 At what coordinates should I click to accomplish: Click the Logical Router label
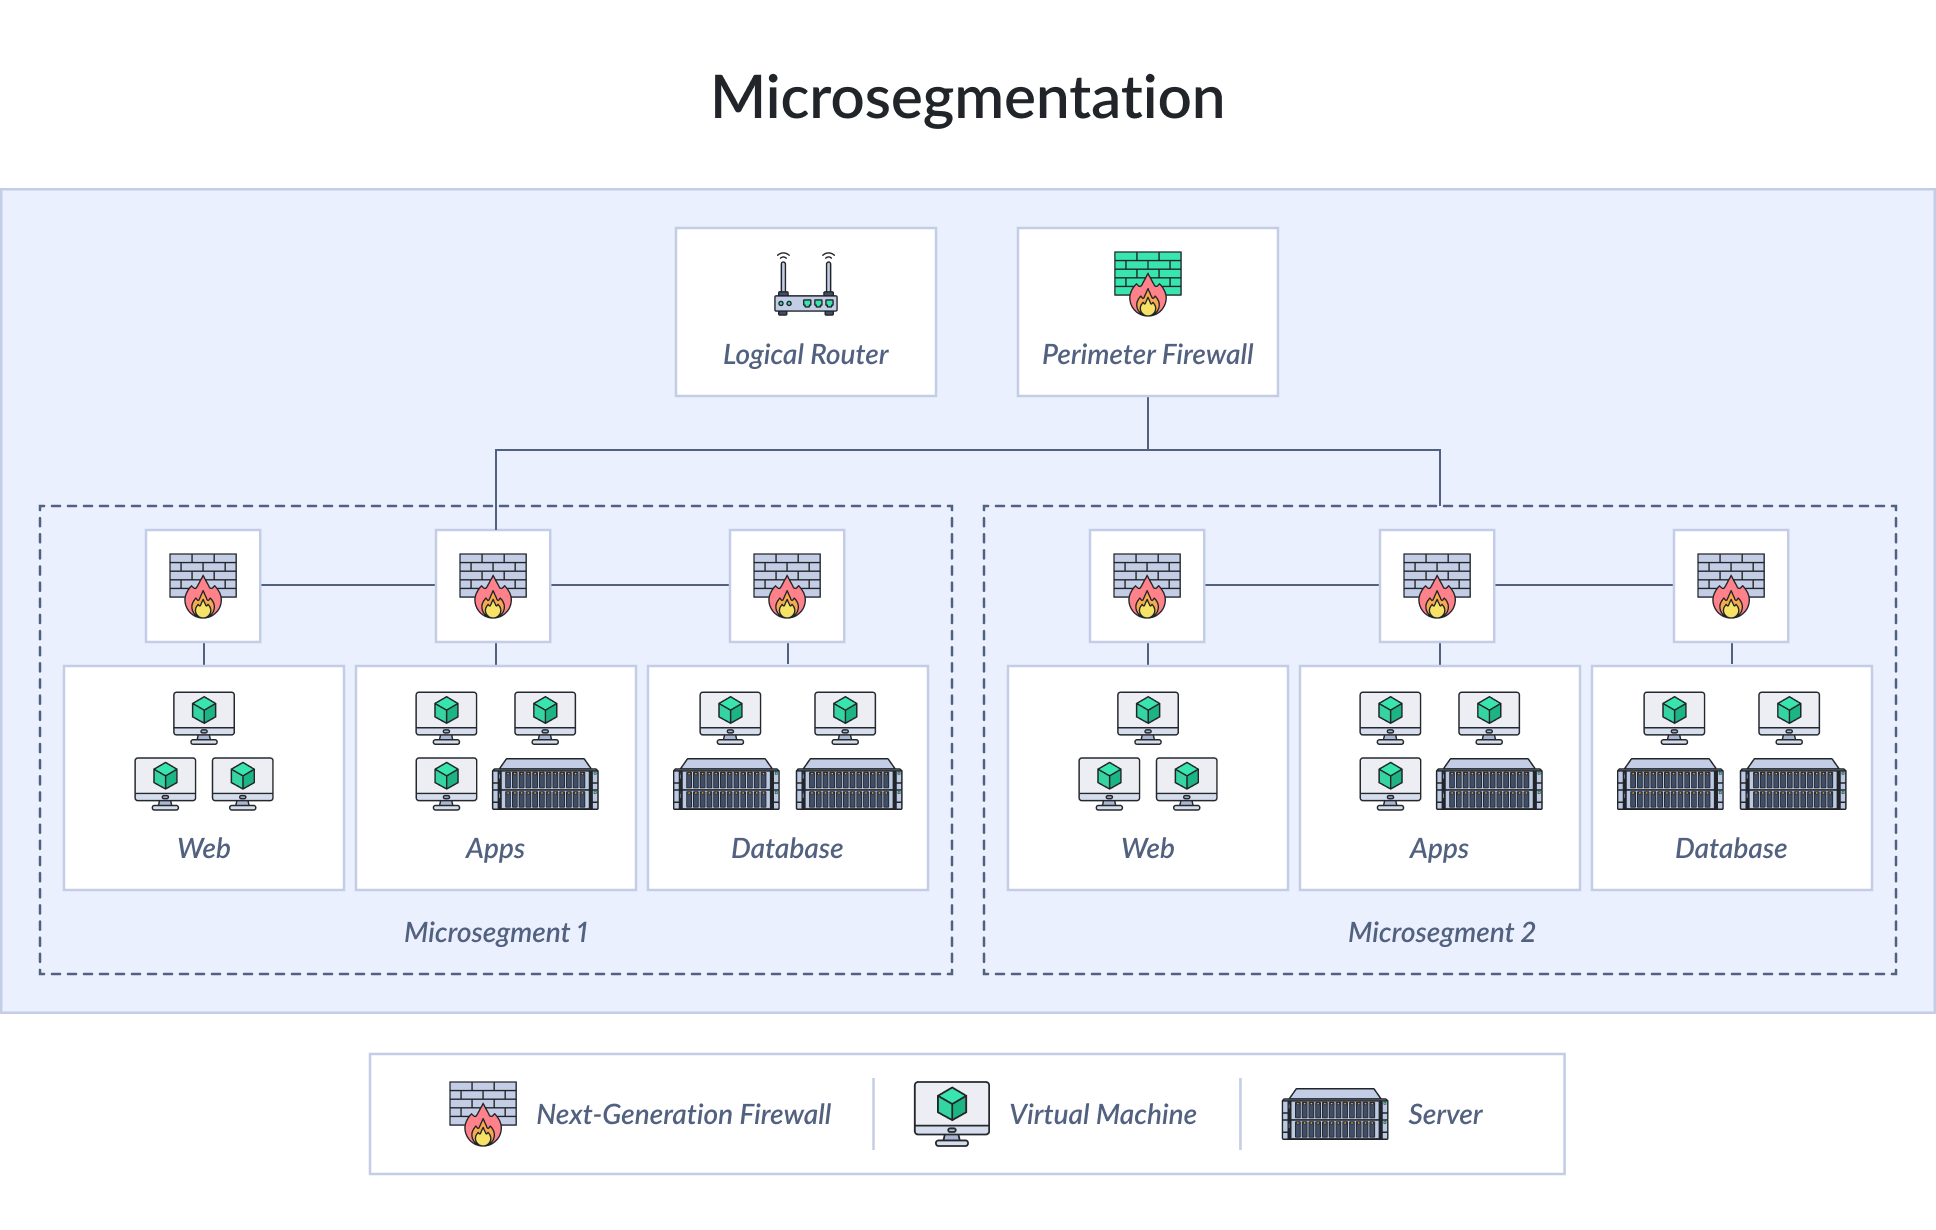[x=806, y=355]
